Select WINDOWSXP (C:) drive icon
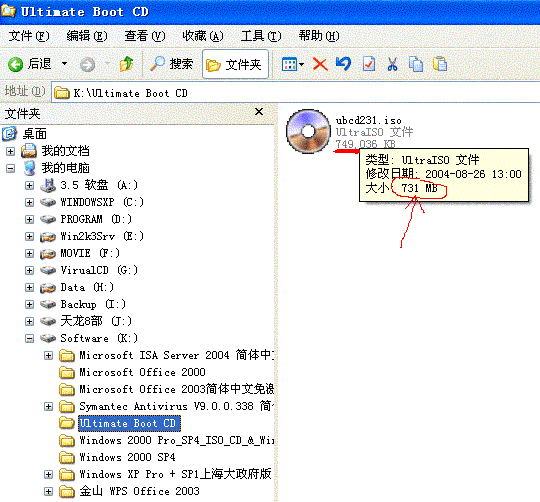This screenshot has width=540, height=502. pyautogui.click(x=48, y=202)
